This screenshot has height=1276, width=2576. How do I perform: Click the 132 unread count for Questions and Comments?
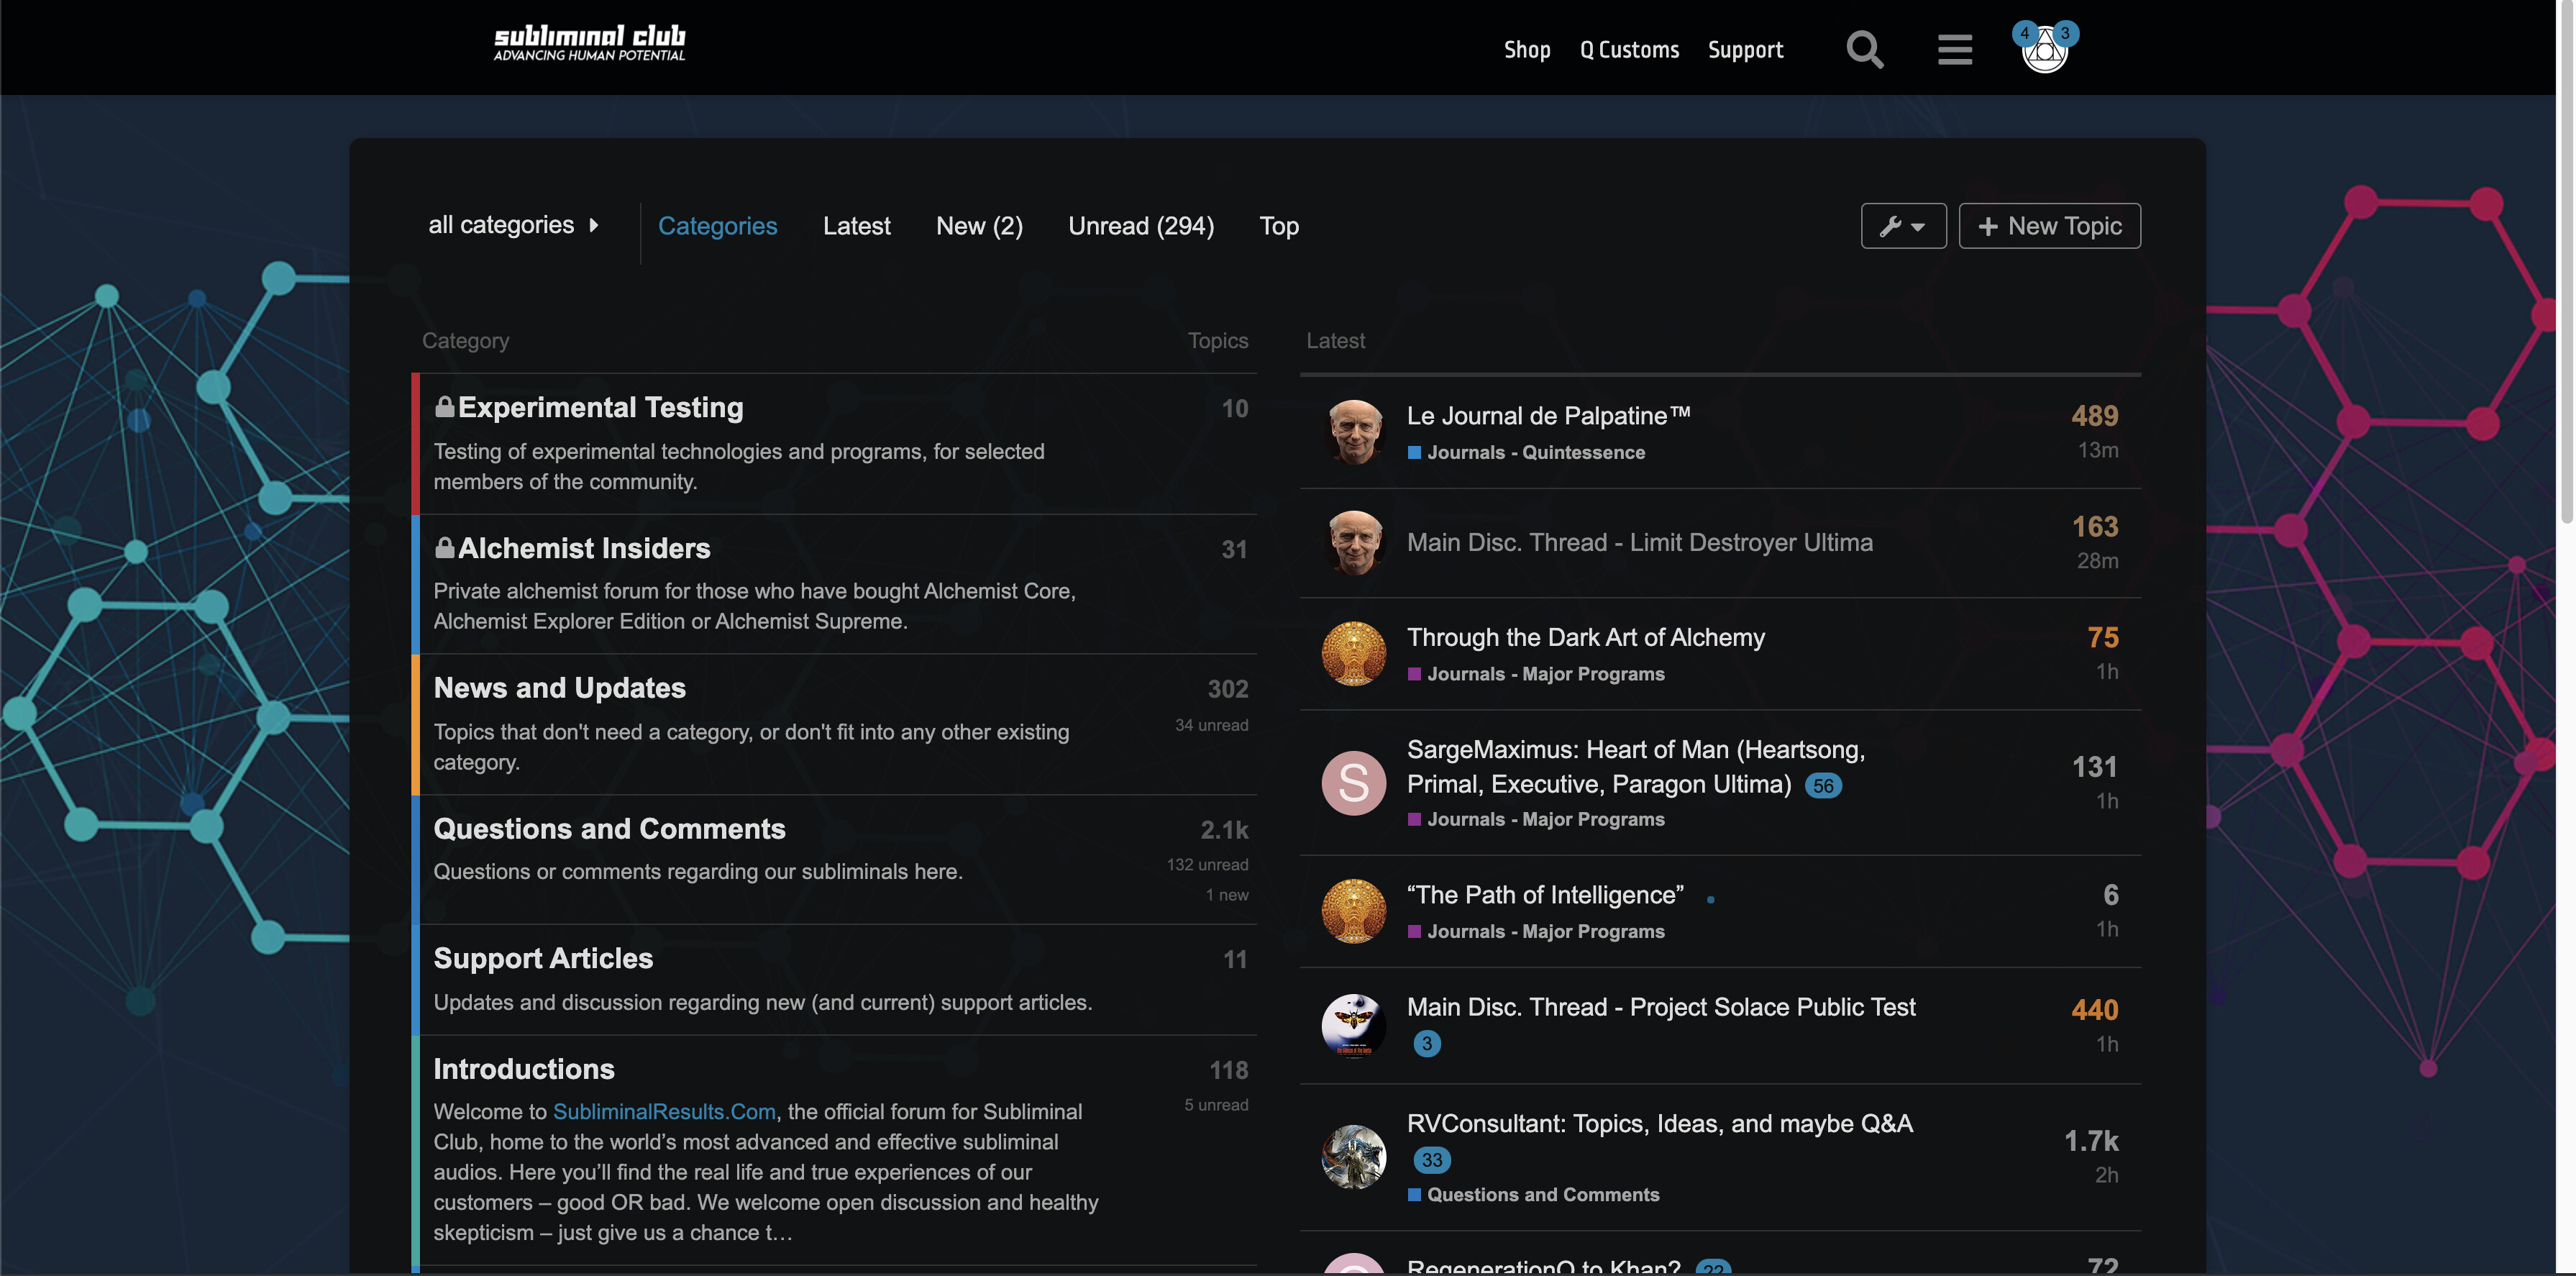[1207, 866]
